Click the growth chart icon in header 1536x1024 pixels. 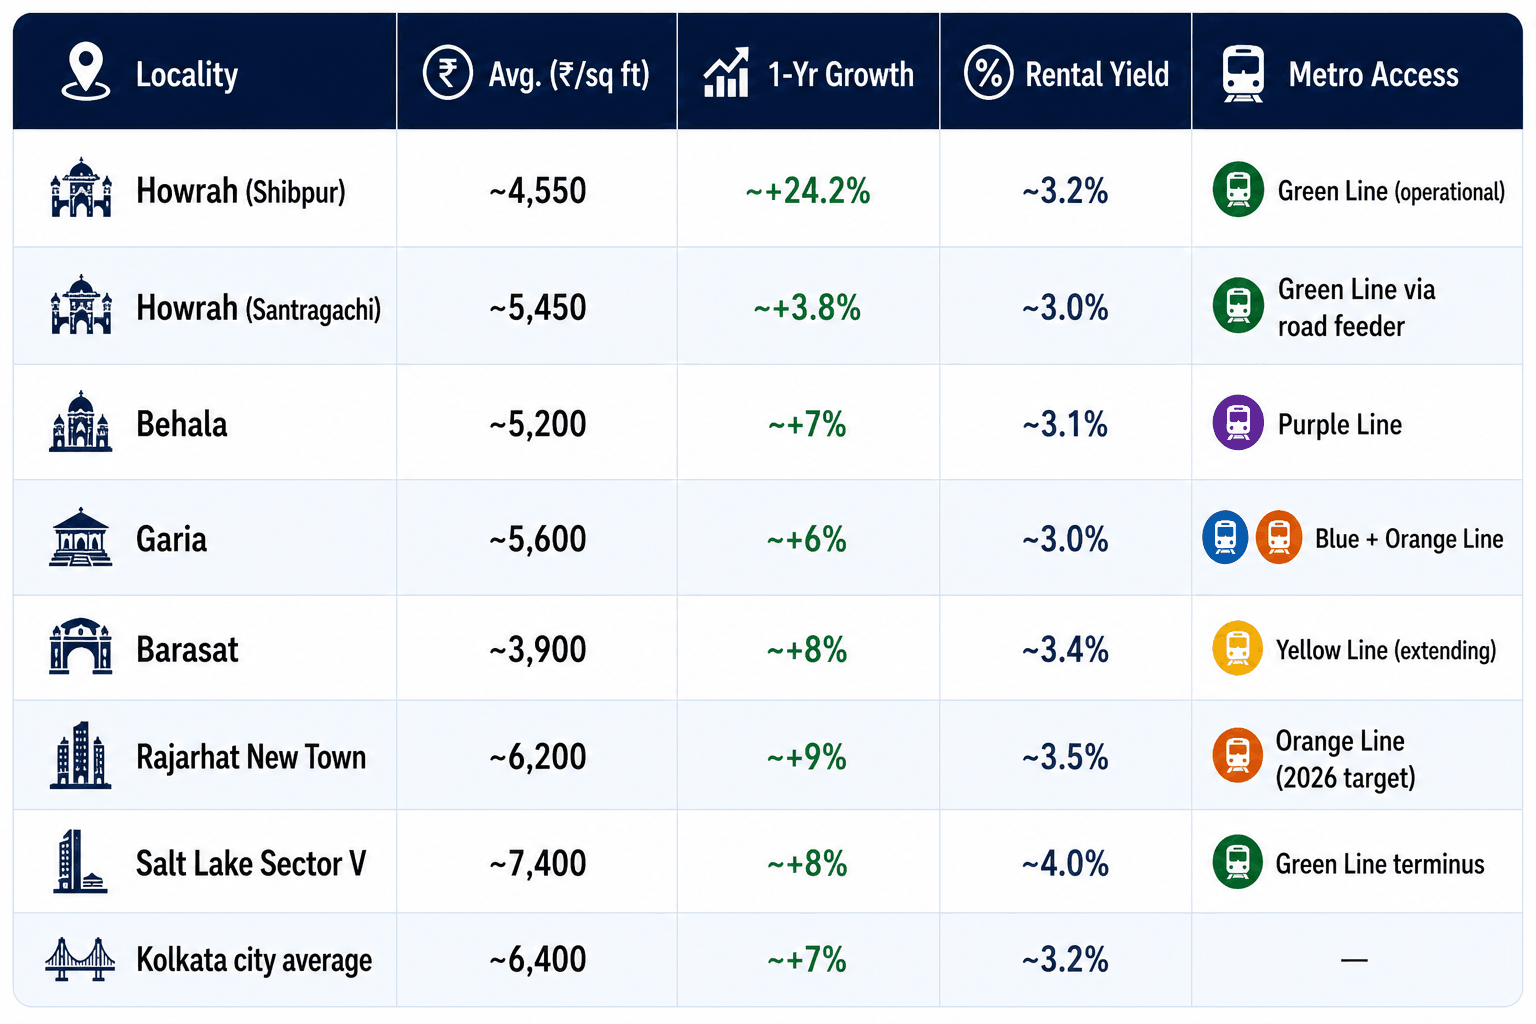coord(726,73)
